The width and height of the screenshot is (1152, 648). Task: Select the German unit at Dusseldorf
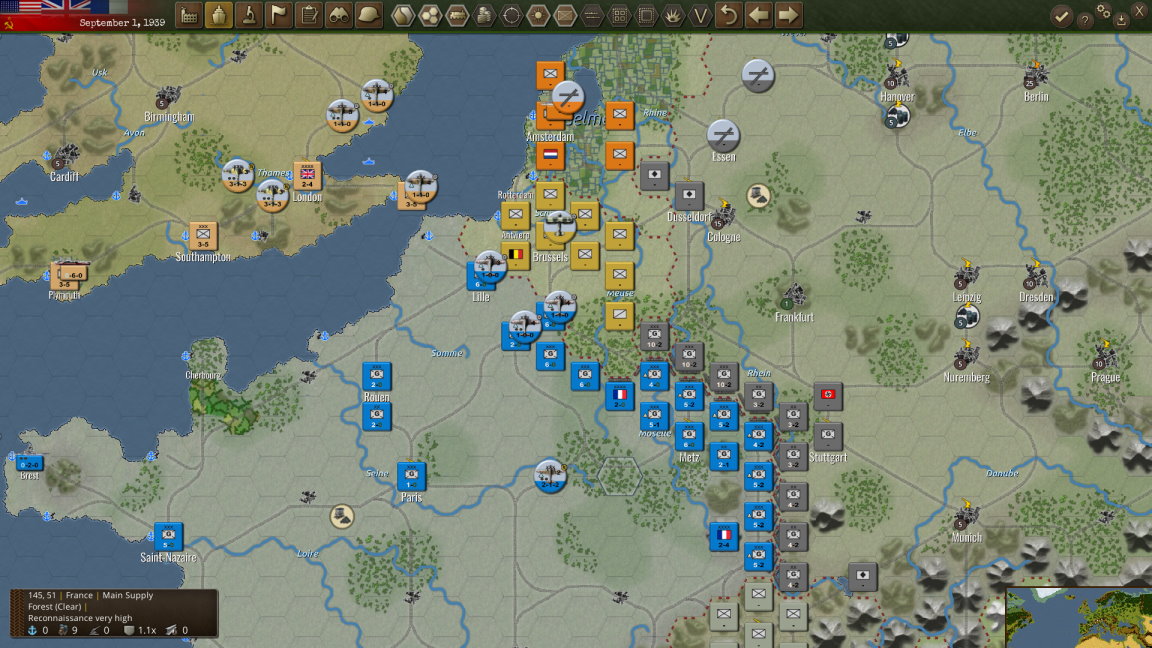pyautogui.click(x=688, y=195)
